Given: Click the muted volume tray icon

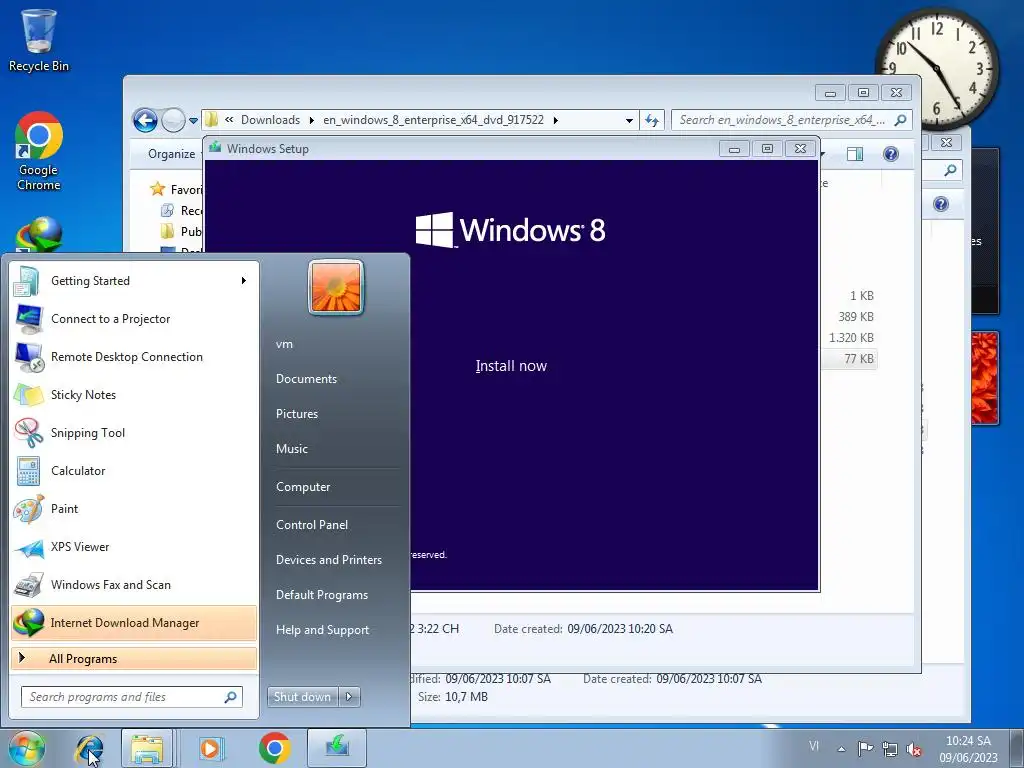Looking at the screenshot, I should [x=914, y=750].
